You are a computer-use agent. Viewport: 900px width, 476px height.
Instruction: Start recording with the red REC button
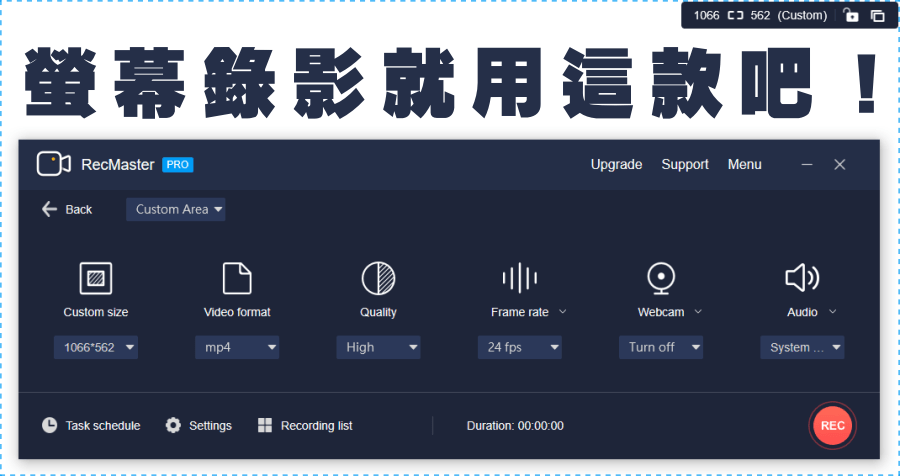(832, 425)
